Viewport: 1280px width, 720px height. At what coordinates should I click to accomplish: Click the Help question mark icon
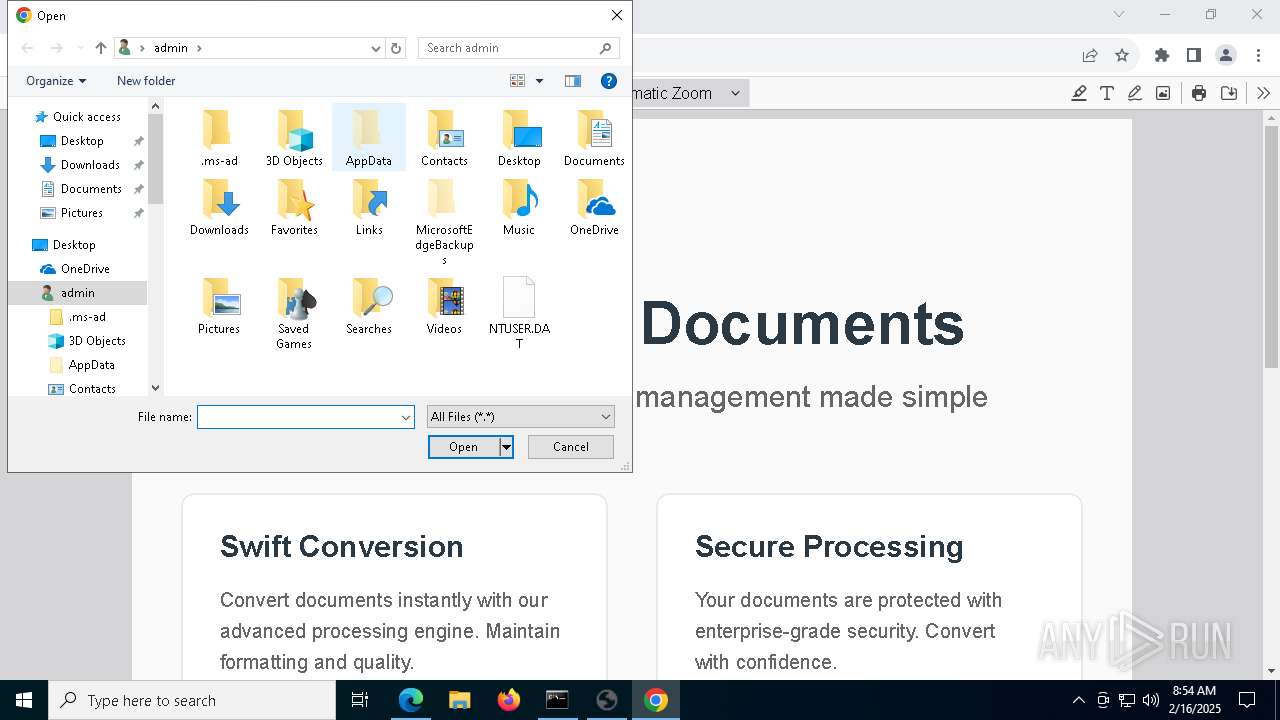(608, 81)
